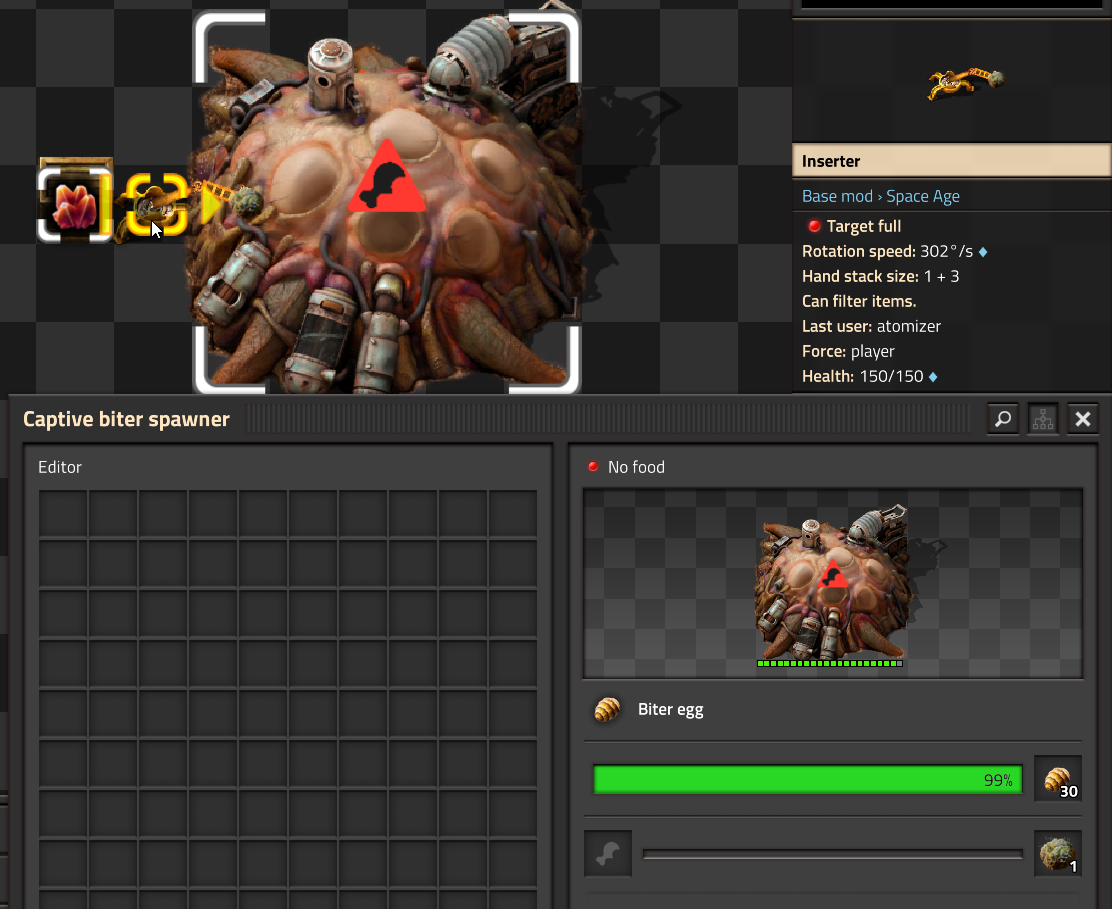Click the 'Editor' panel label
1112x909 pixels.
click(x=60, y=467)
